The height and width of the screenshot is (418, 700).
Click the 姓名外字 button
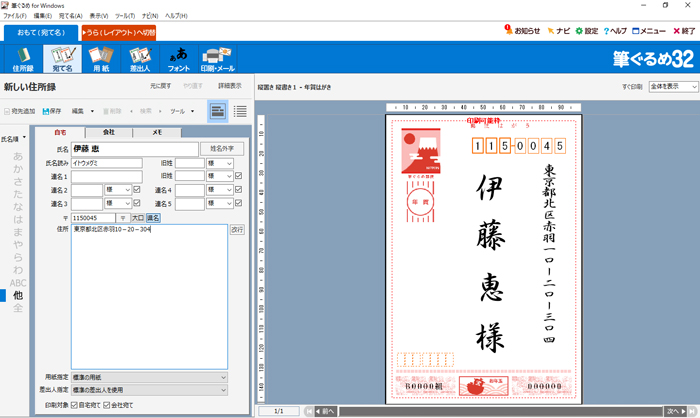(x=222, y=149)
